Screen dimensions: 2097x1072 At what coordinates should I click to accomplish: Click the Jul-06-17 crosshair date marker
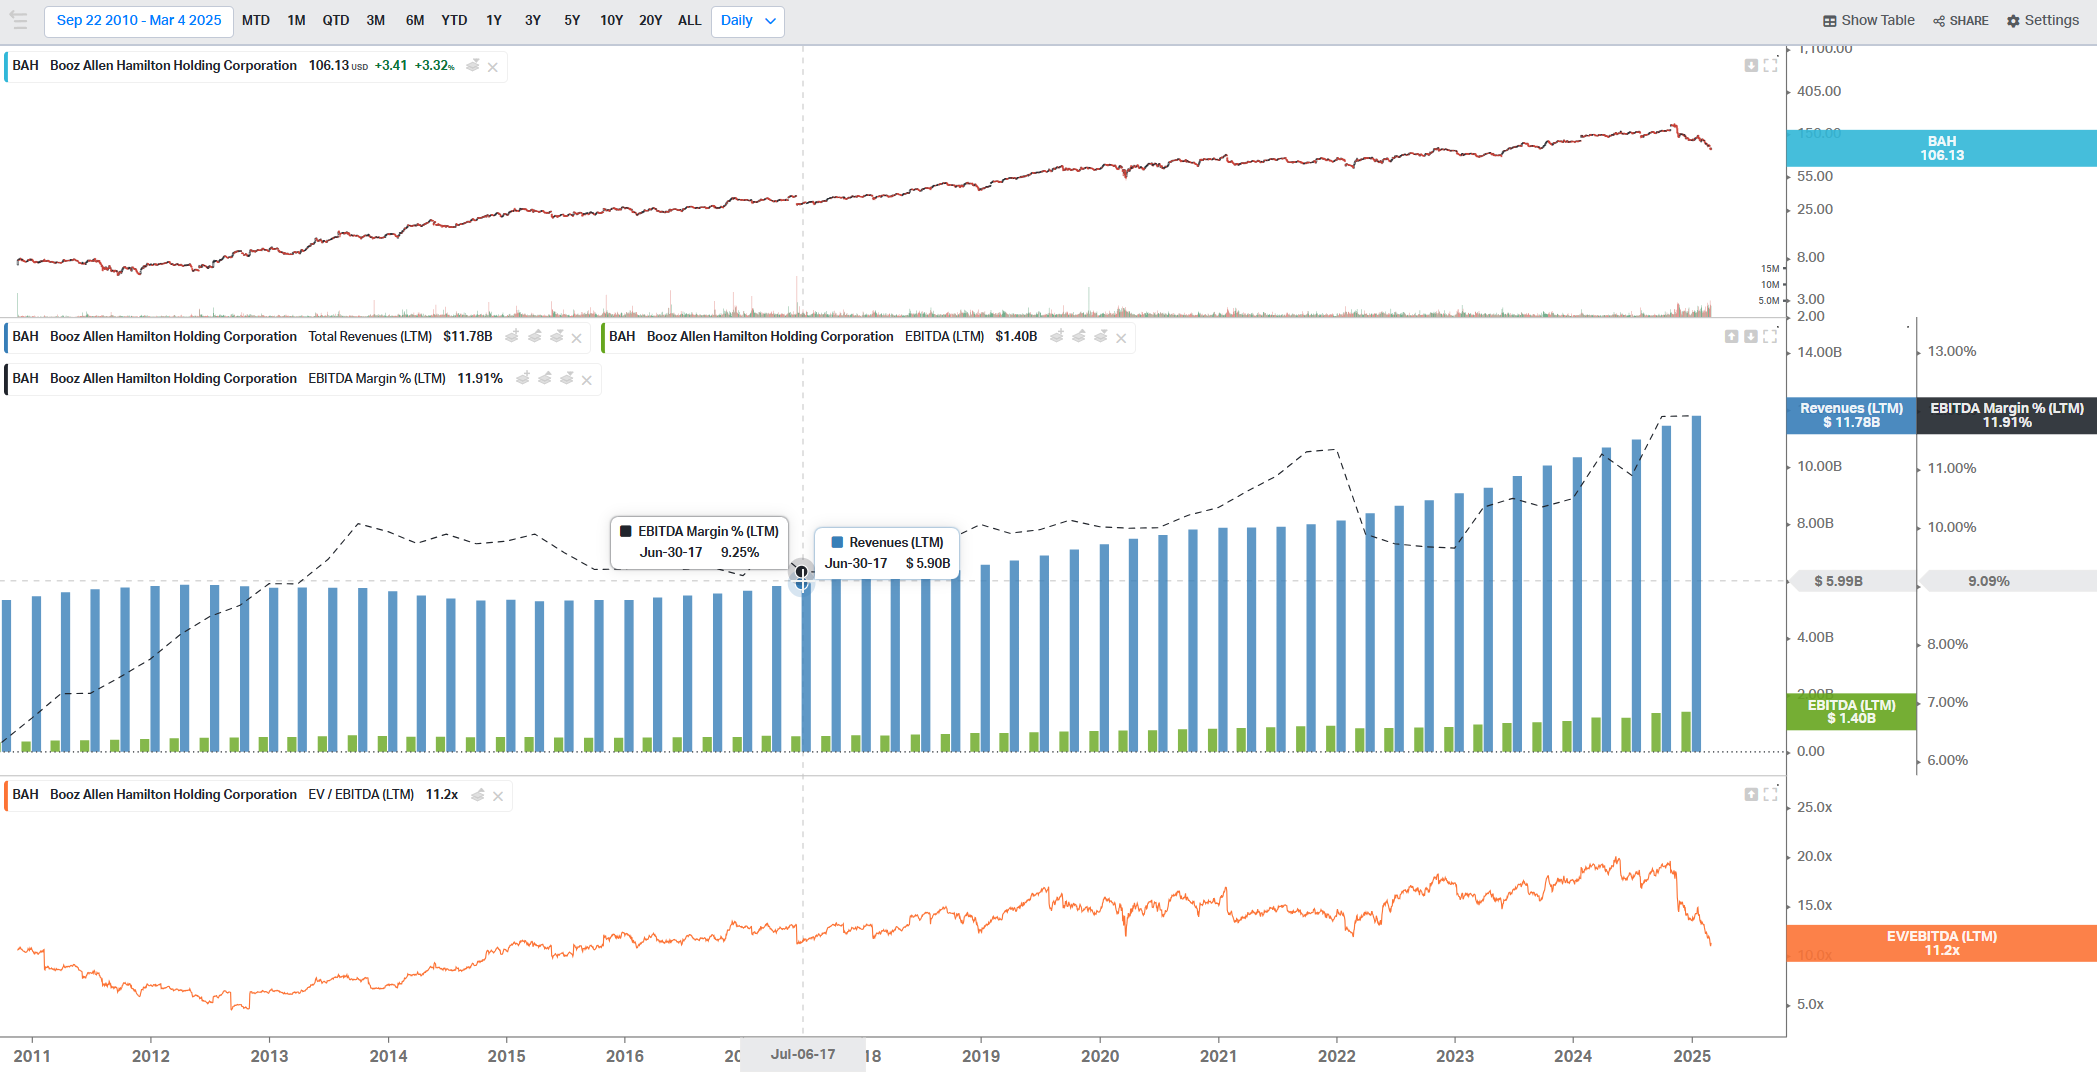pos(803,1054)
